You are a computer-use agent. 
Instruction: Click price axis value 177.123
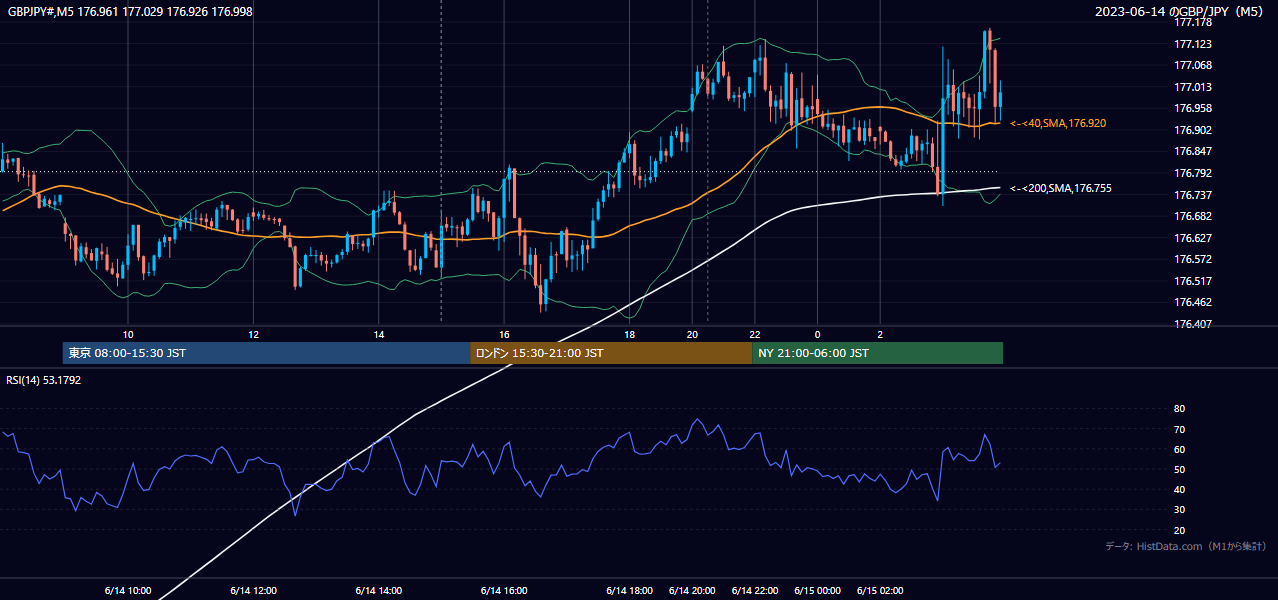[1193, 44]
